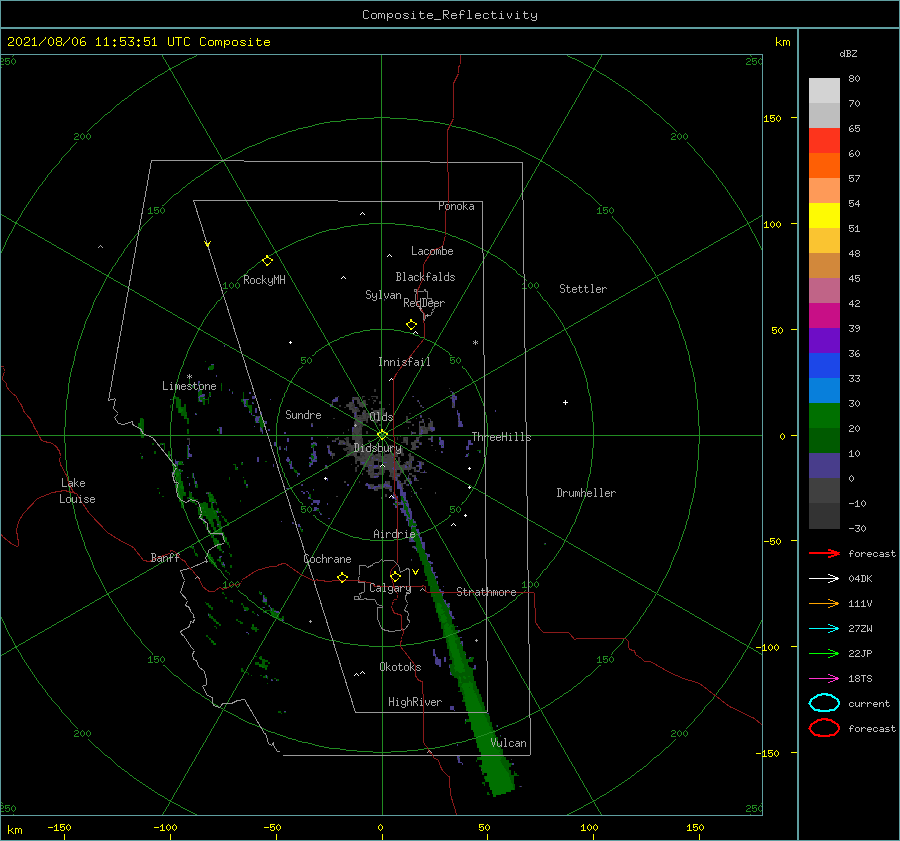Click the asterisk marker east of Innisfail
Viewport: 900px width, 841px height.
[x=475, y=343]
